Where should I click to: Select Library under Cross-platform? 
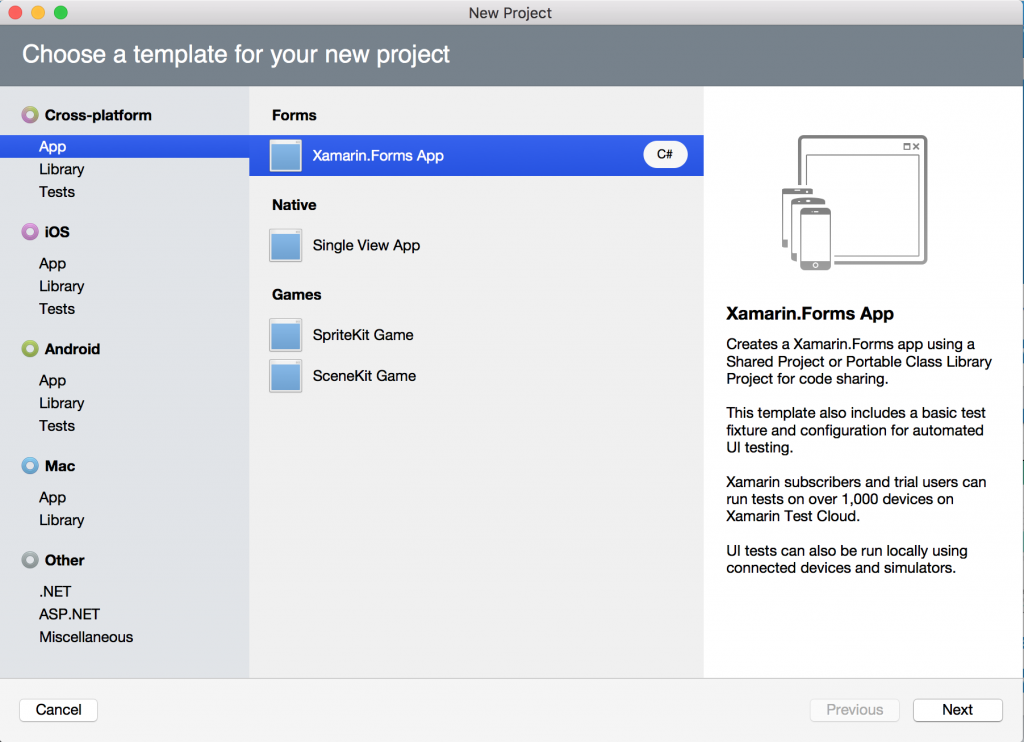(x=61, y=169)
